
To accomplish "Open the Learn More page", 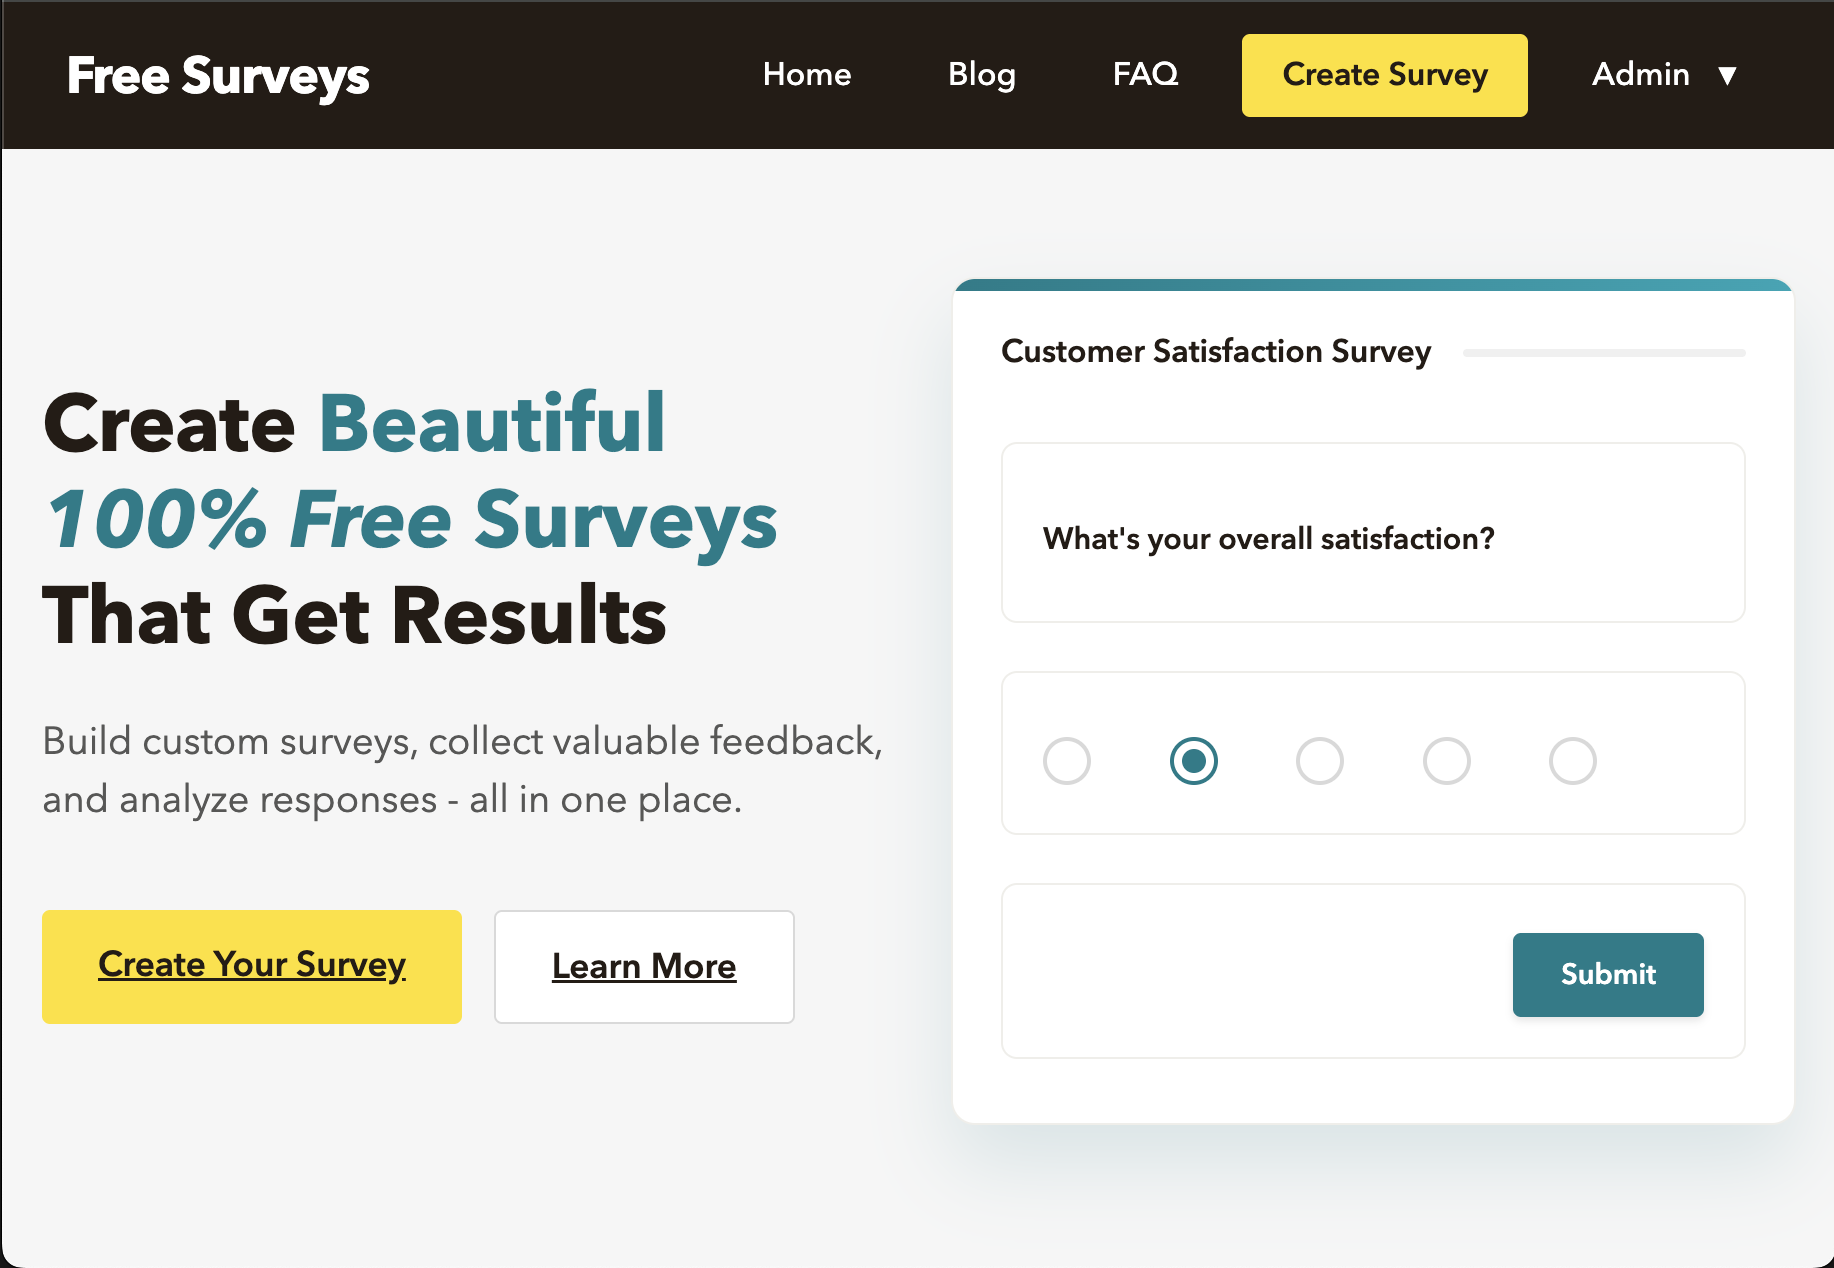I will pos(643,966).
